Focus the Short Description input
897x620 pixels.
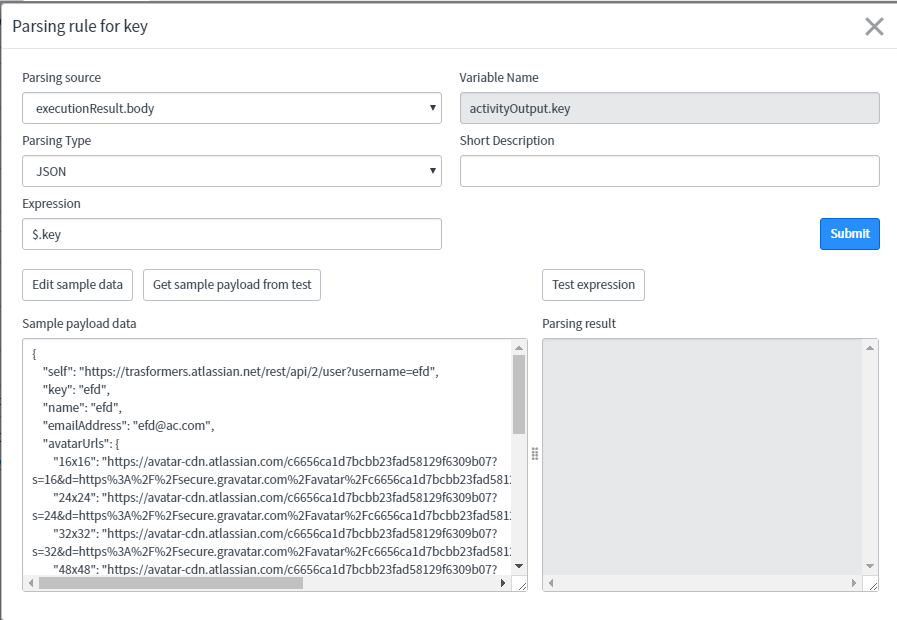(x=669, y=171)
